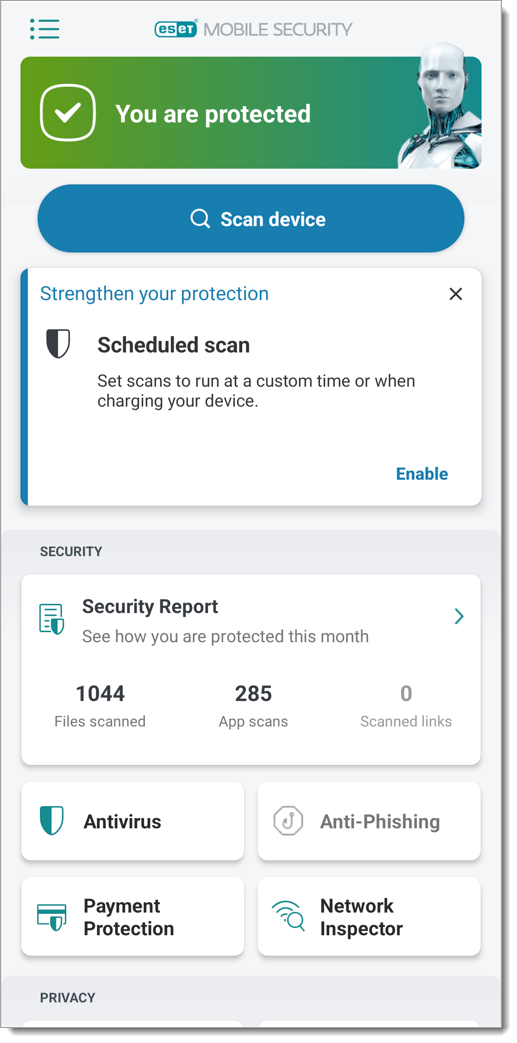Click the ESET Mobile Security logo
Screen dimensions: 517x1043
click(253, 29)
